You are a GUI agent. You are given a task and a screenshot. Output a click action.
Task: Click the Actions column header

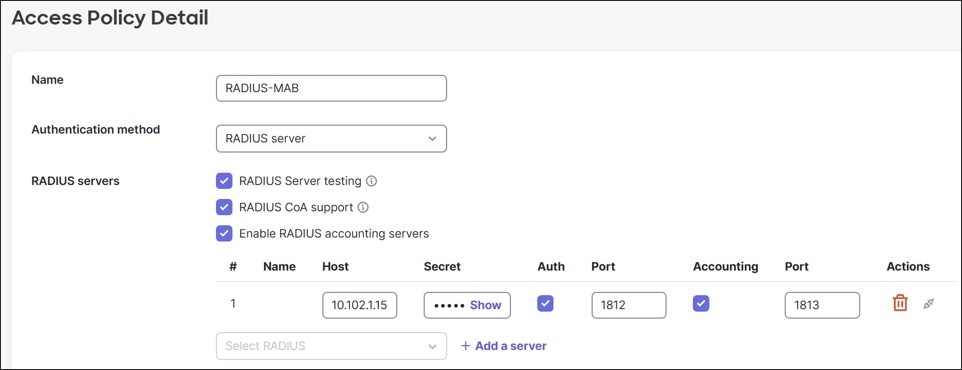(908, 266)
